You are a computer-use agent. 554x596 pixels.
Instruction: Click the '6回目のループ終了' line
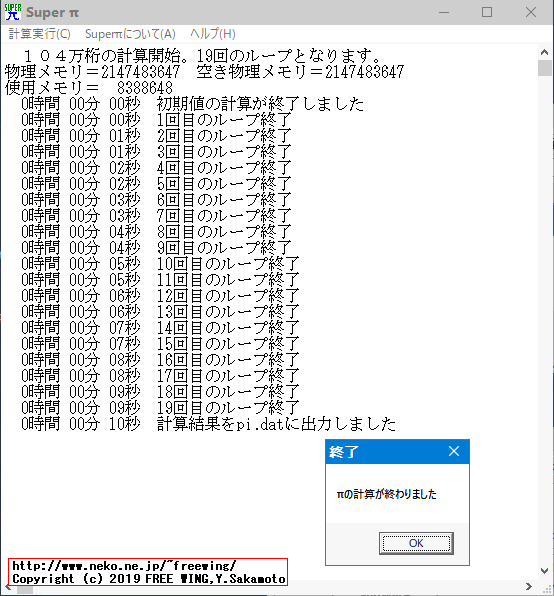click(x=156, y=200)
